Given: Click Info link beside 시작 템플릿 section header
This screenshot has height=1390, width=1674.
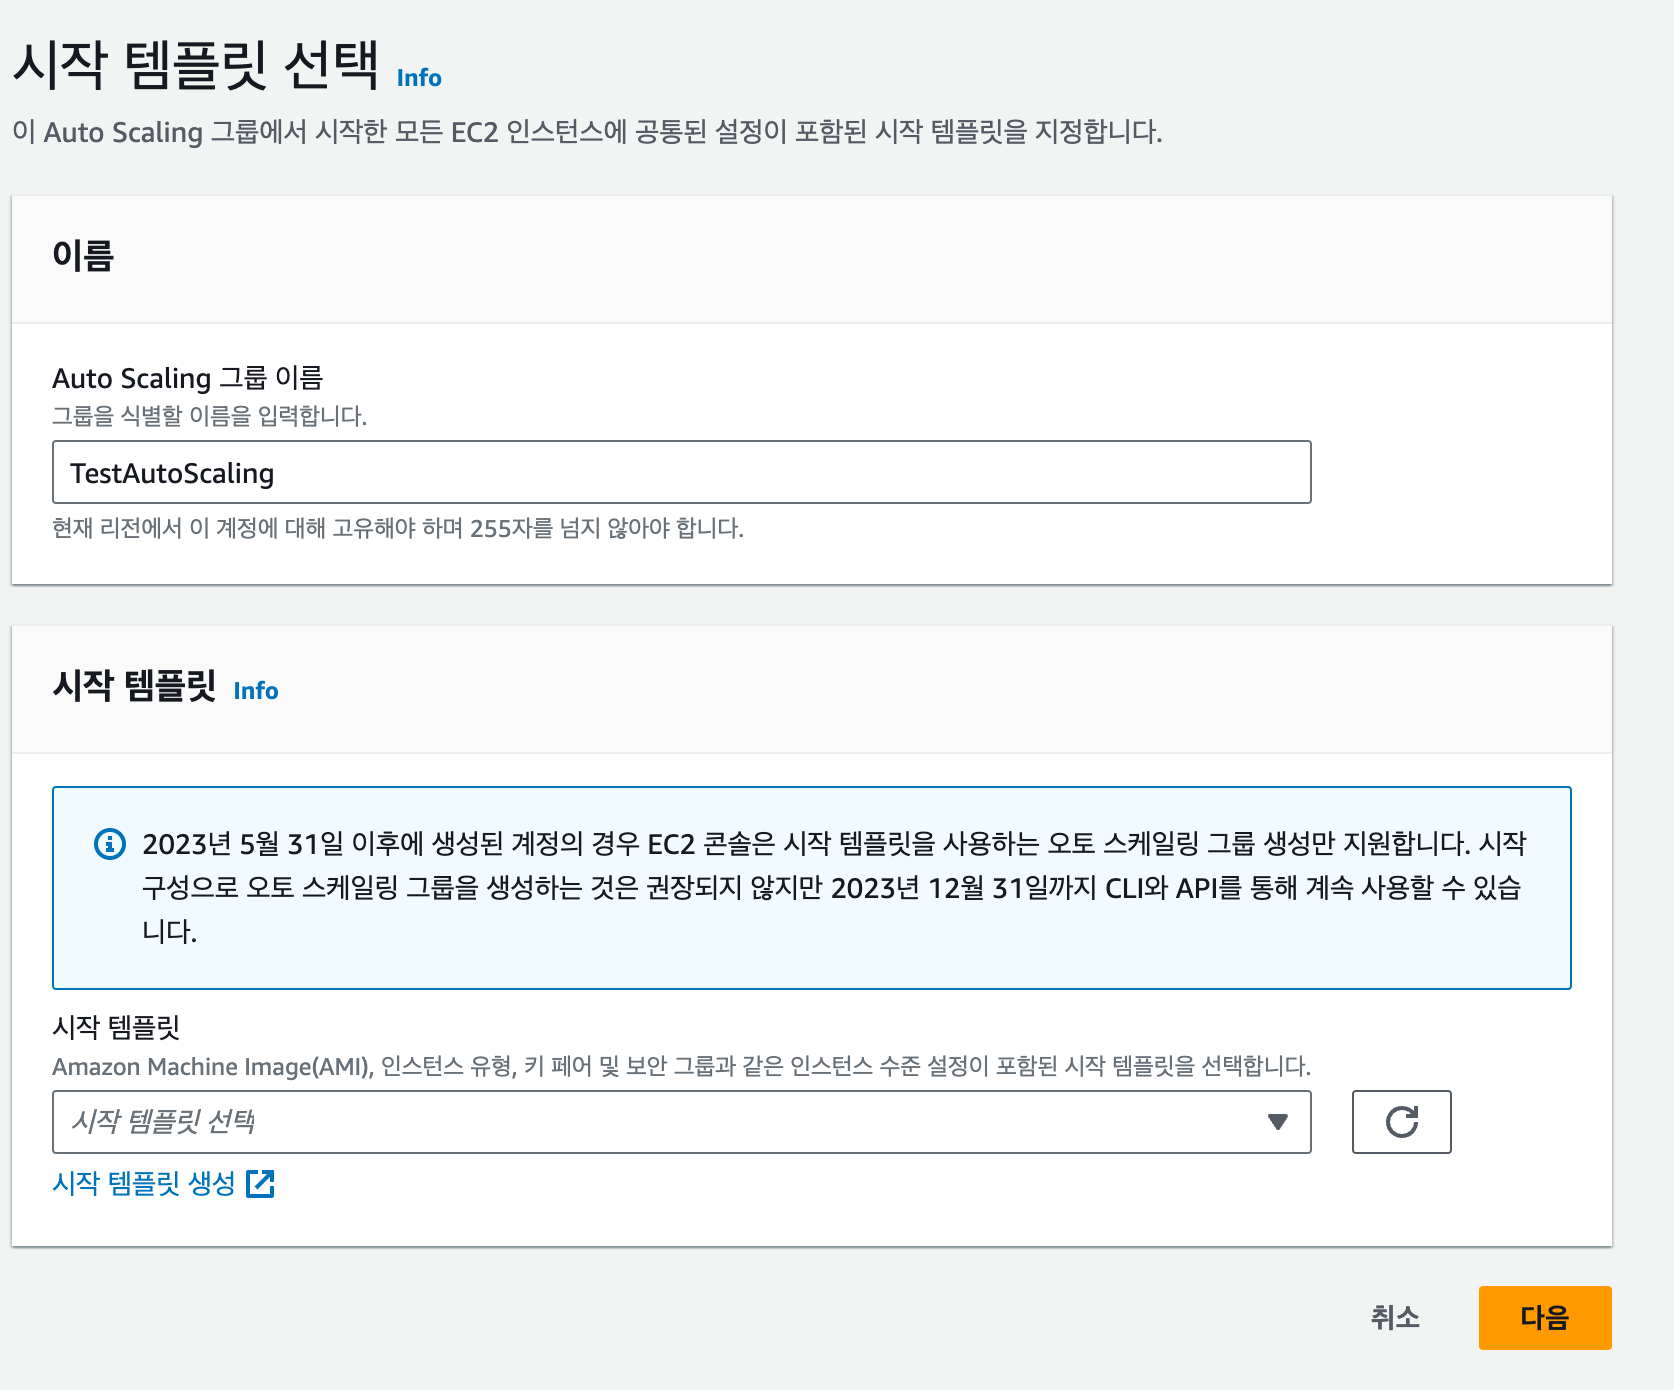Looking at the screenshot, I should click(x=256, y=691).
